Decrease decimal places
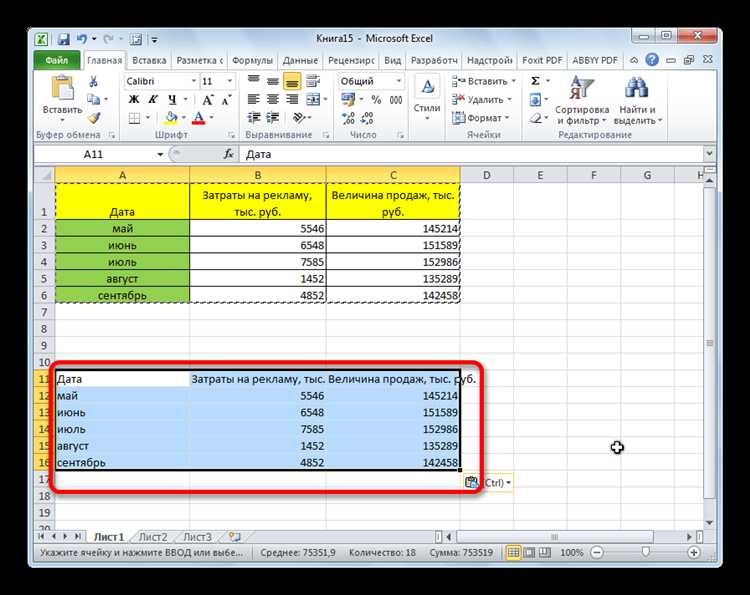The width and height of the screenshot is (750, 595). (x=367, y=118)
